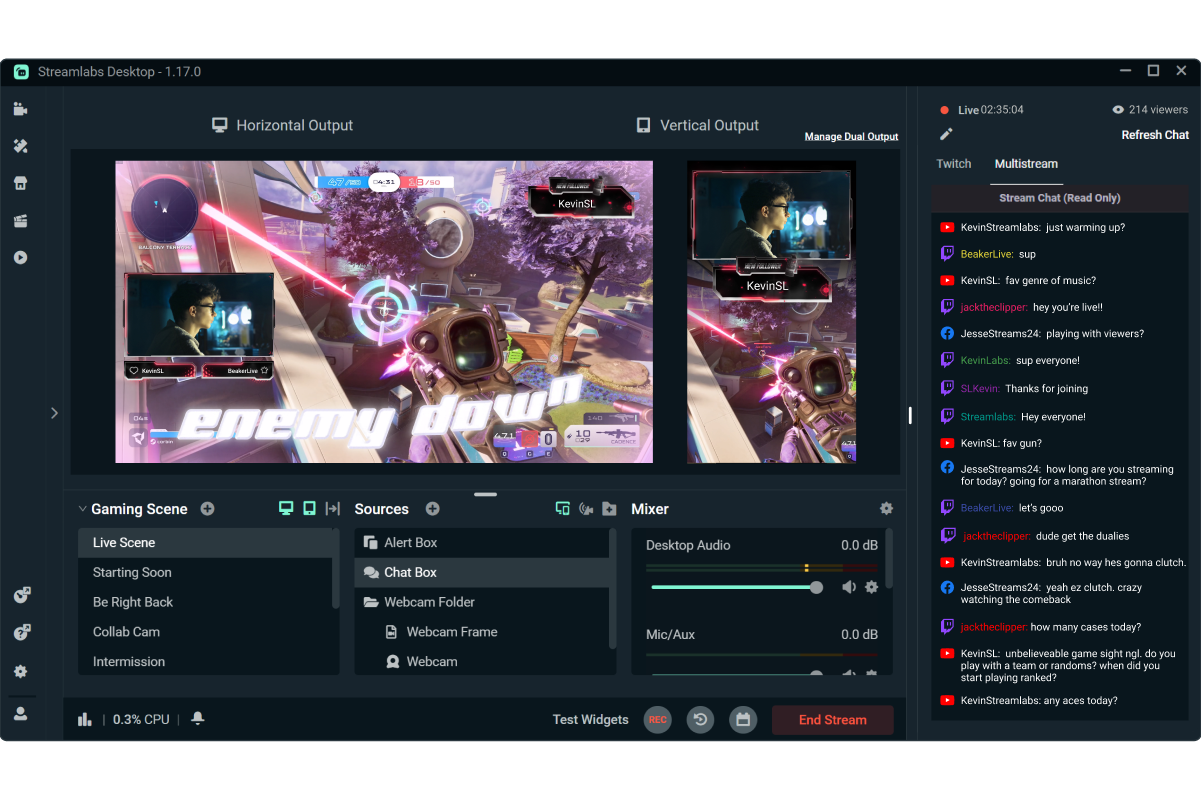Select the Collab Cam scene
Viewport: 1201px width, 800px height.
[x=205, y=632]
